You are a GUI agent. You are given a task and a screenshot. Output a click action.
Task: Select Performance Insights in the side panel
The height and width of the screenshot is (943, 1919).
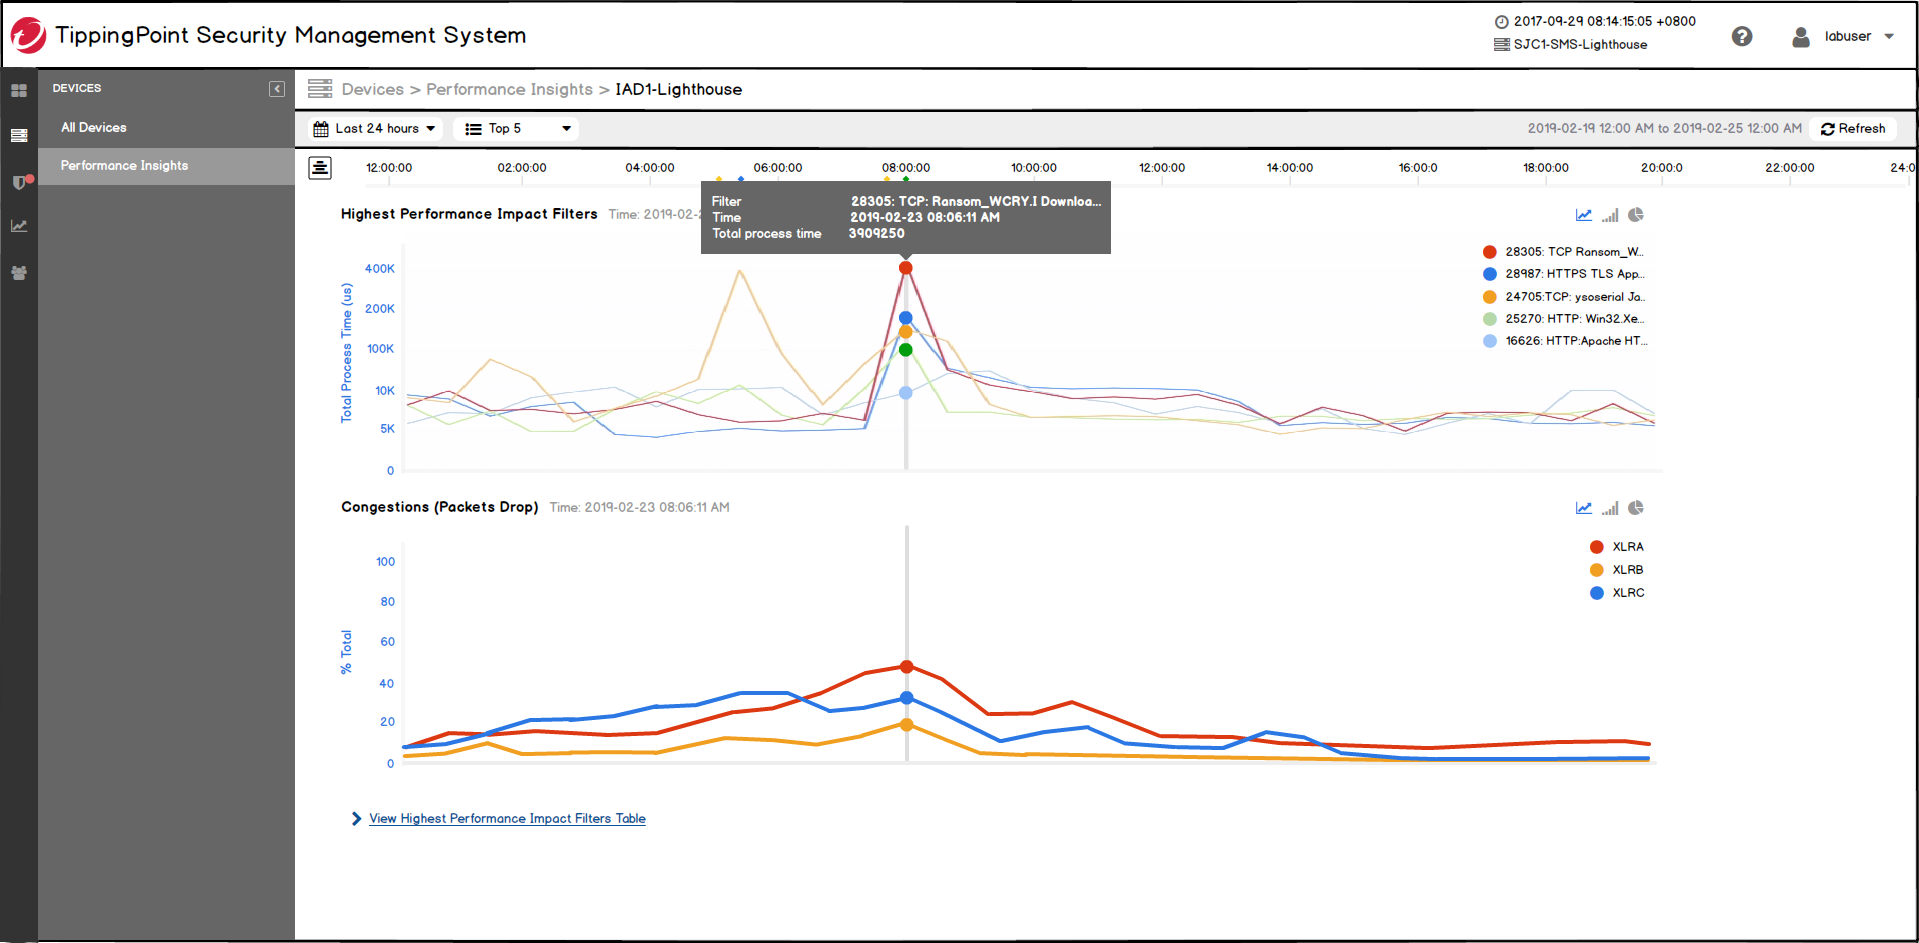pyautogui.click(x=166, y=166)
